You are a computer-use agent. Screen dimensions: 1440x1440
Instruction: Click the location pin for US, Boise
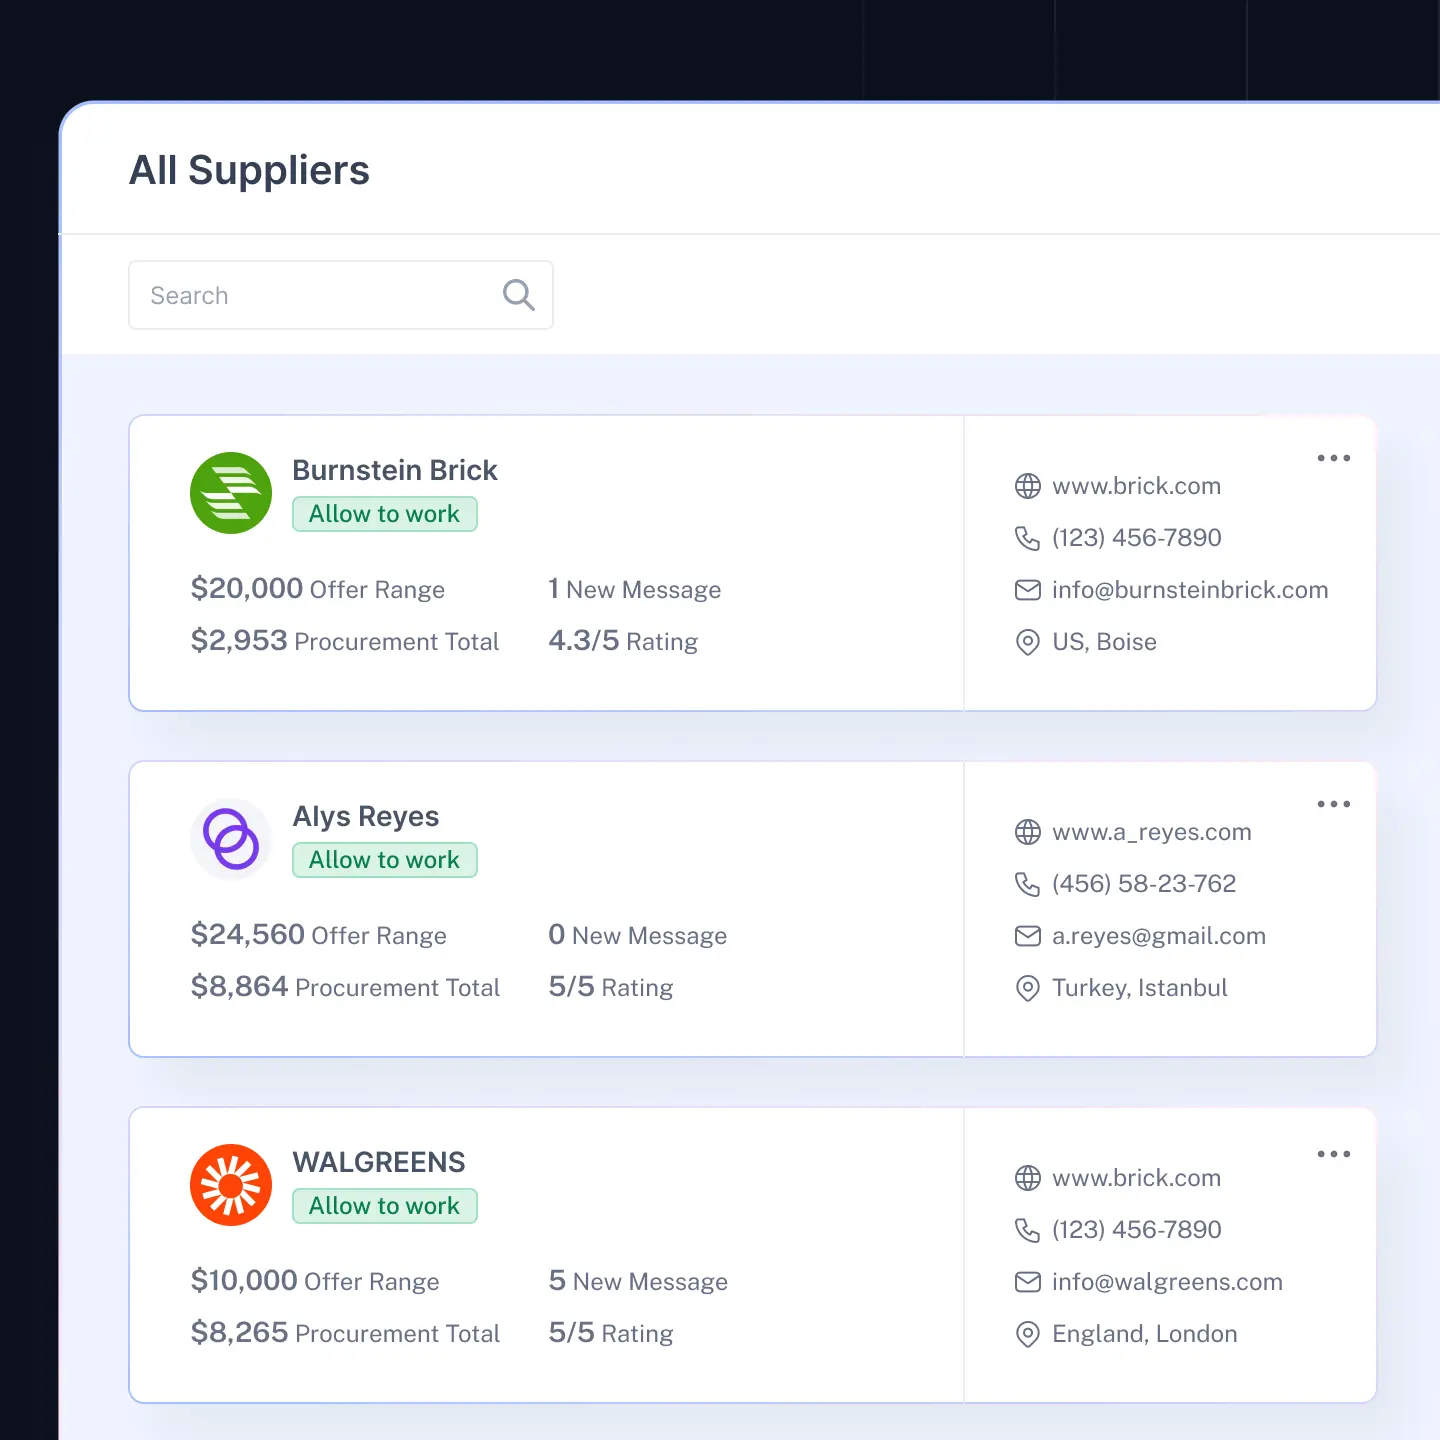[1028, 642]
